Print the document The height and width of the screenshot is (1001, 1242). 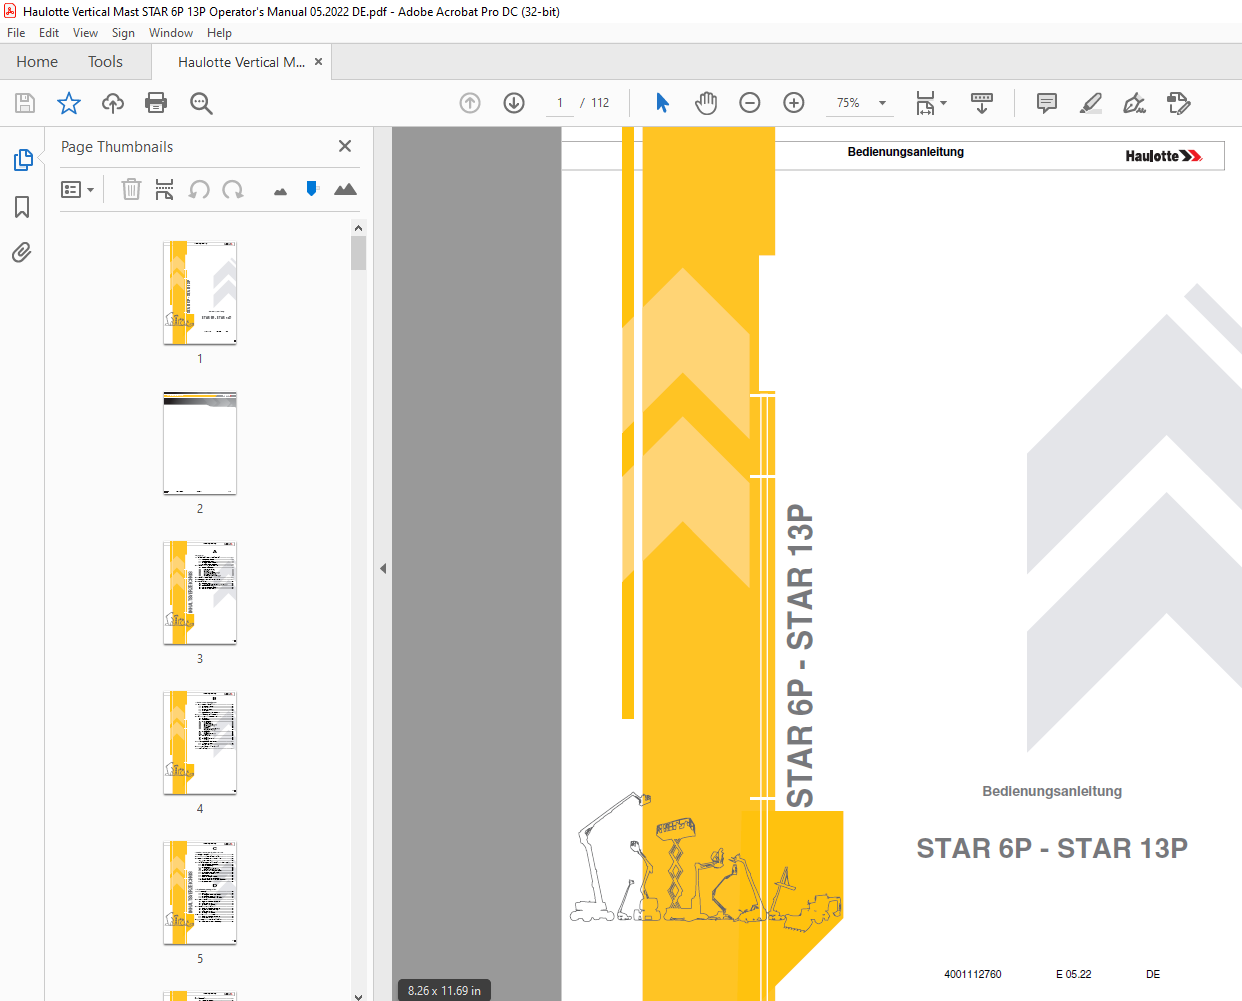tap(156, 103)
